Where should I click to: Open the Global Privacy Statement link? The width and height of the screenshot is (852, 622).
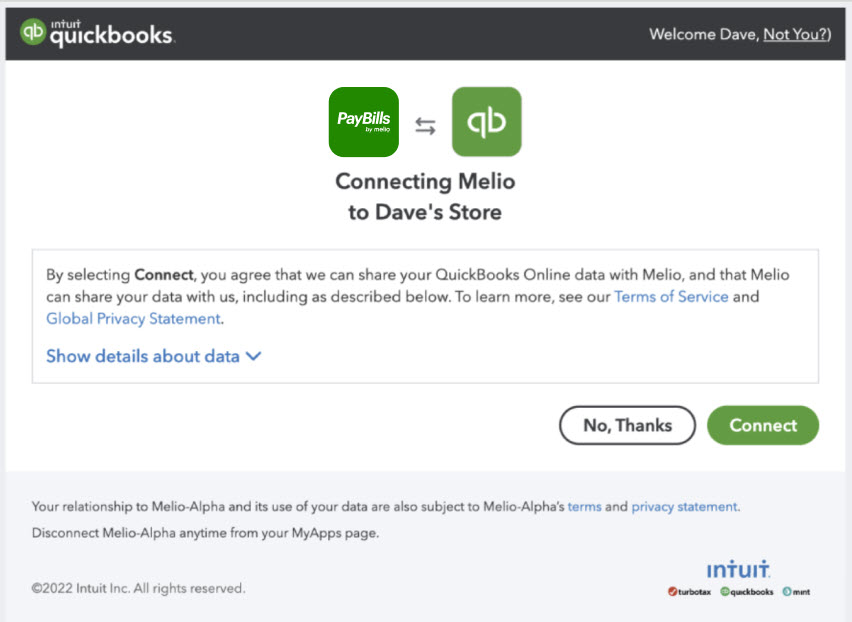pyautogui.click(x=133, y=319)
